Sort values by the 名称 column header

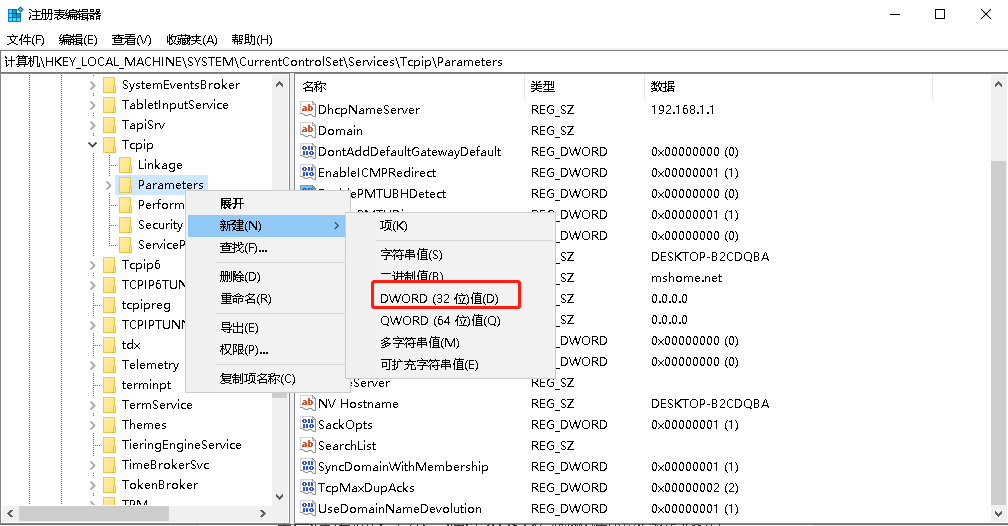tap(410, 87)
